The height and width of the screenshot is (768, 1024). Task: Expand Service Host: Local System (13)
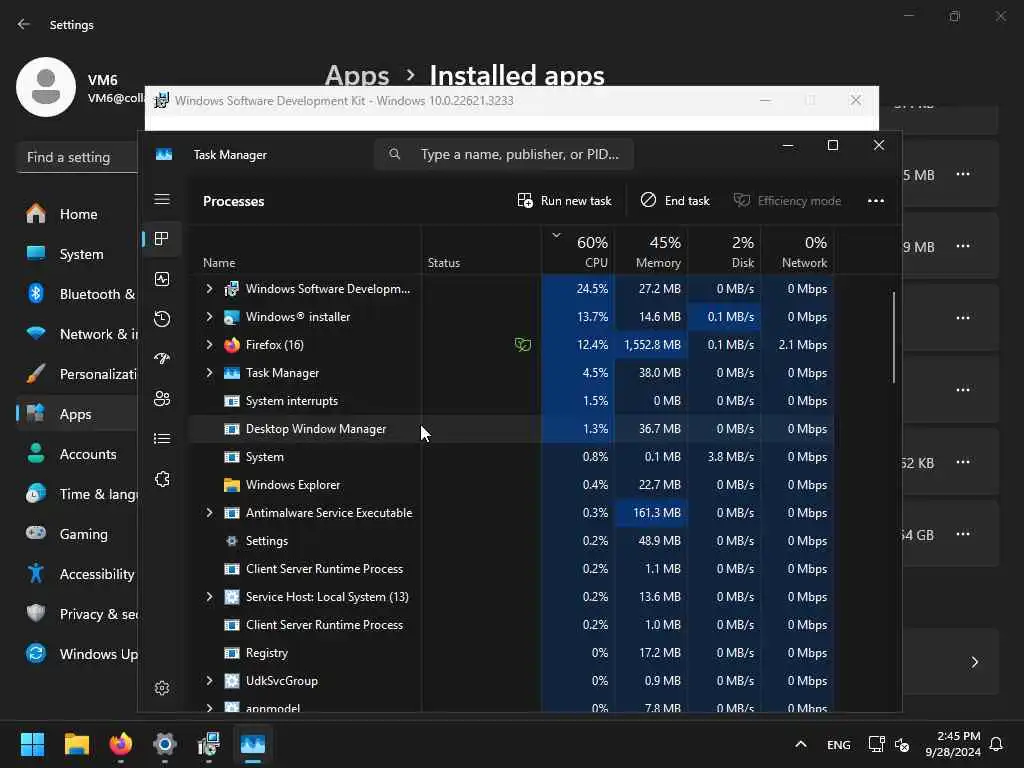pyautogui.click(x=209, y=597)
